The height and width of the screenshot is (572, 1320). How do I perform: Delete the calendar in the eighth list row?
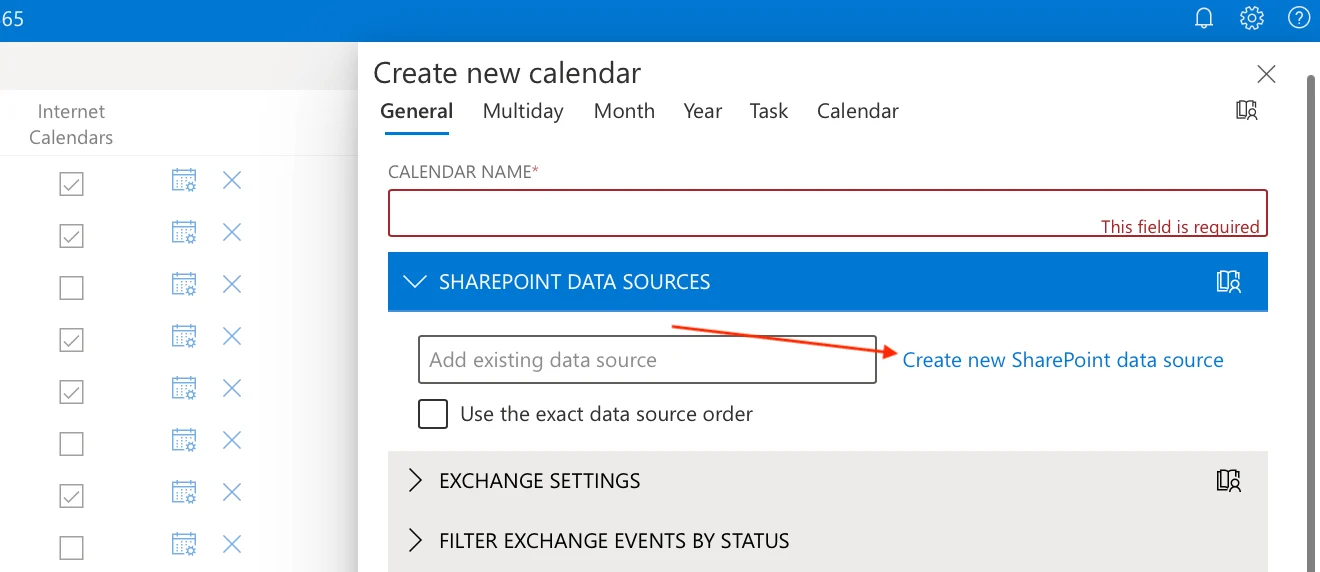(232, 544)
